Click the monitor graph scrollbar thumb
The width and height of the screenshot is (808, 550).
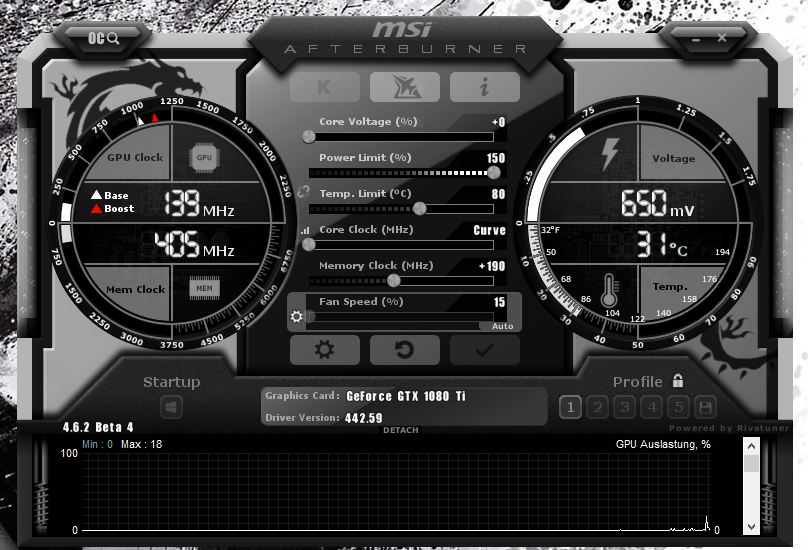[751, 463]
